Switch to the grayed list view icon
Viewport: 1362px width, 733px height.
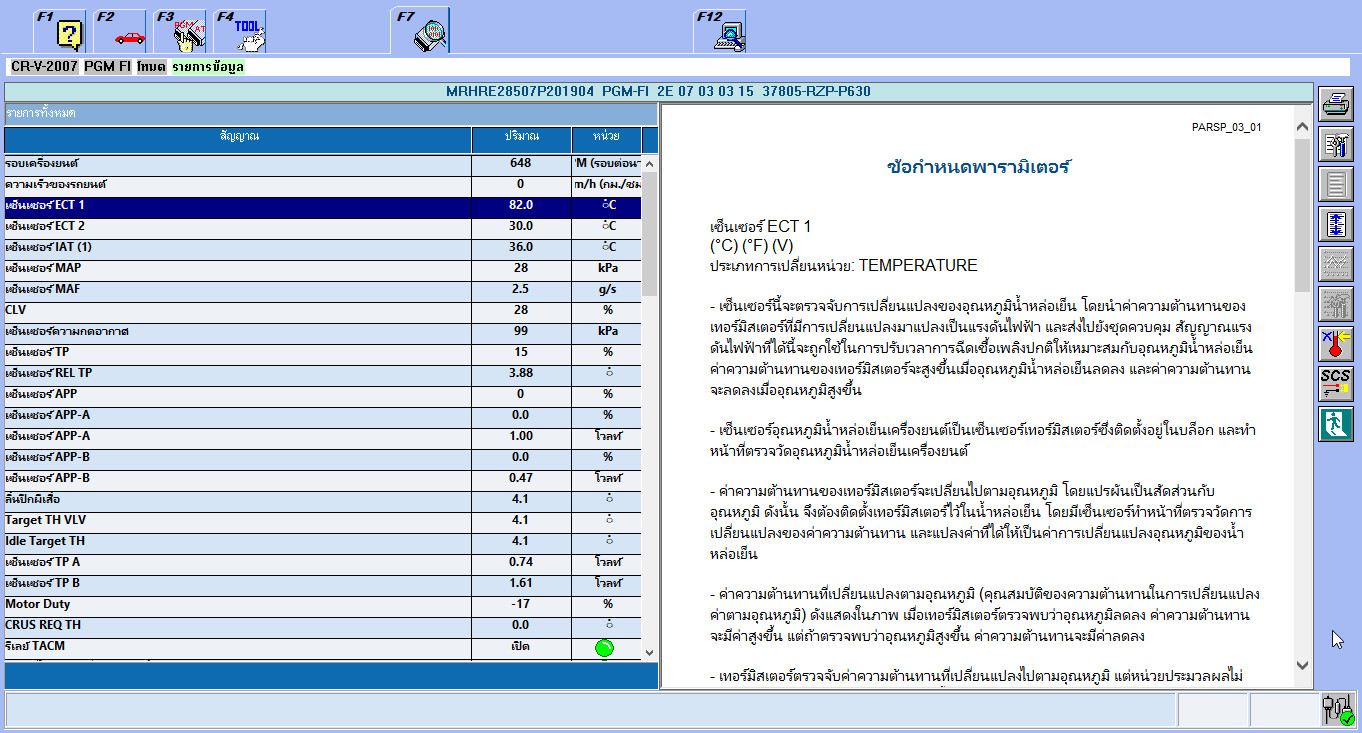[x=1336, y=185]
